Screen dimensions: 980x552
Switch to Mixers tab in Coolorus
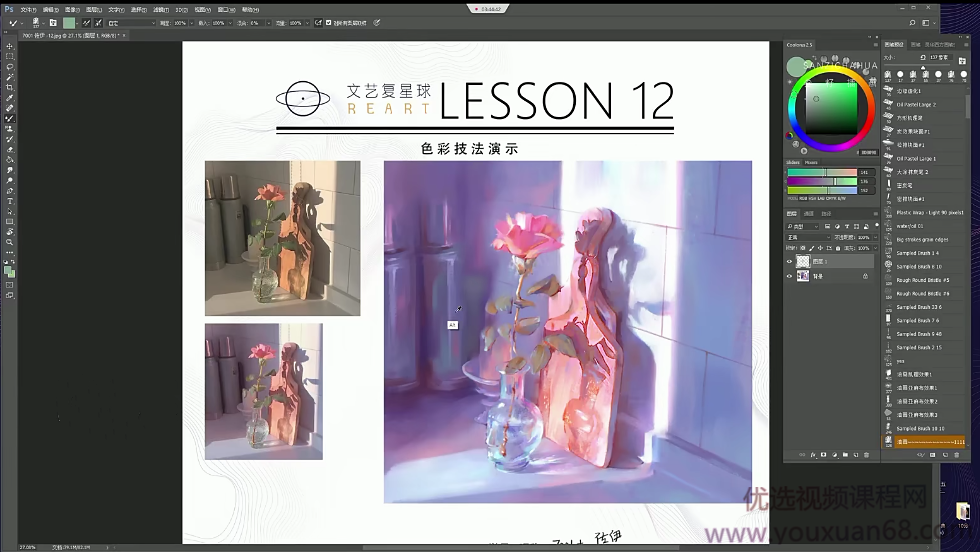tap(811, 163)
